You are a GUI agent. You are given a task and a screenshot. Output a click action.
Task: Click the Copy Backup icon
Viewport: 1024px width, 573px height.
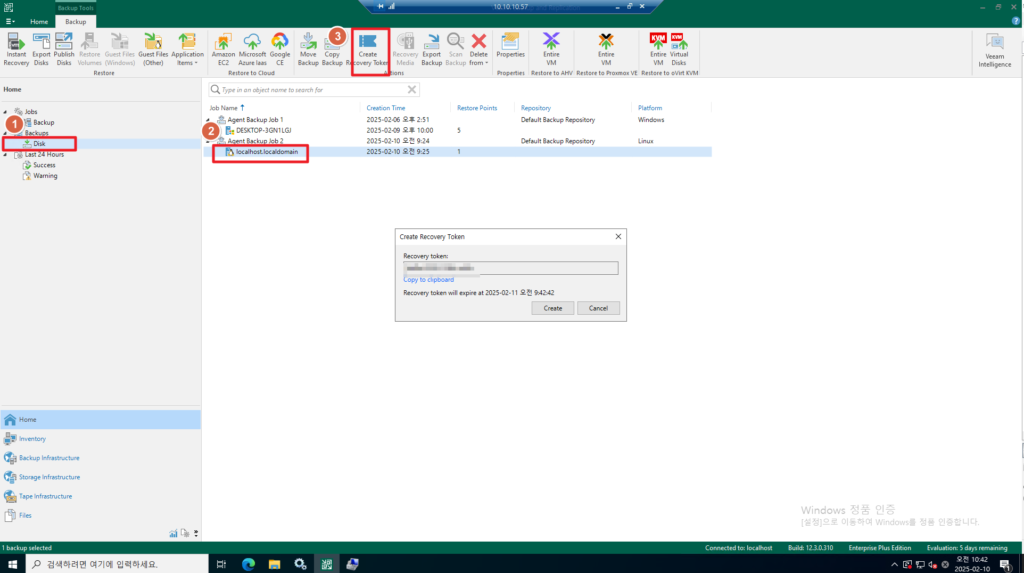[x=332, y=50]
